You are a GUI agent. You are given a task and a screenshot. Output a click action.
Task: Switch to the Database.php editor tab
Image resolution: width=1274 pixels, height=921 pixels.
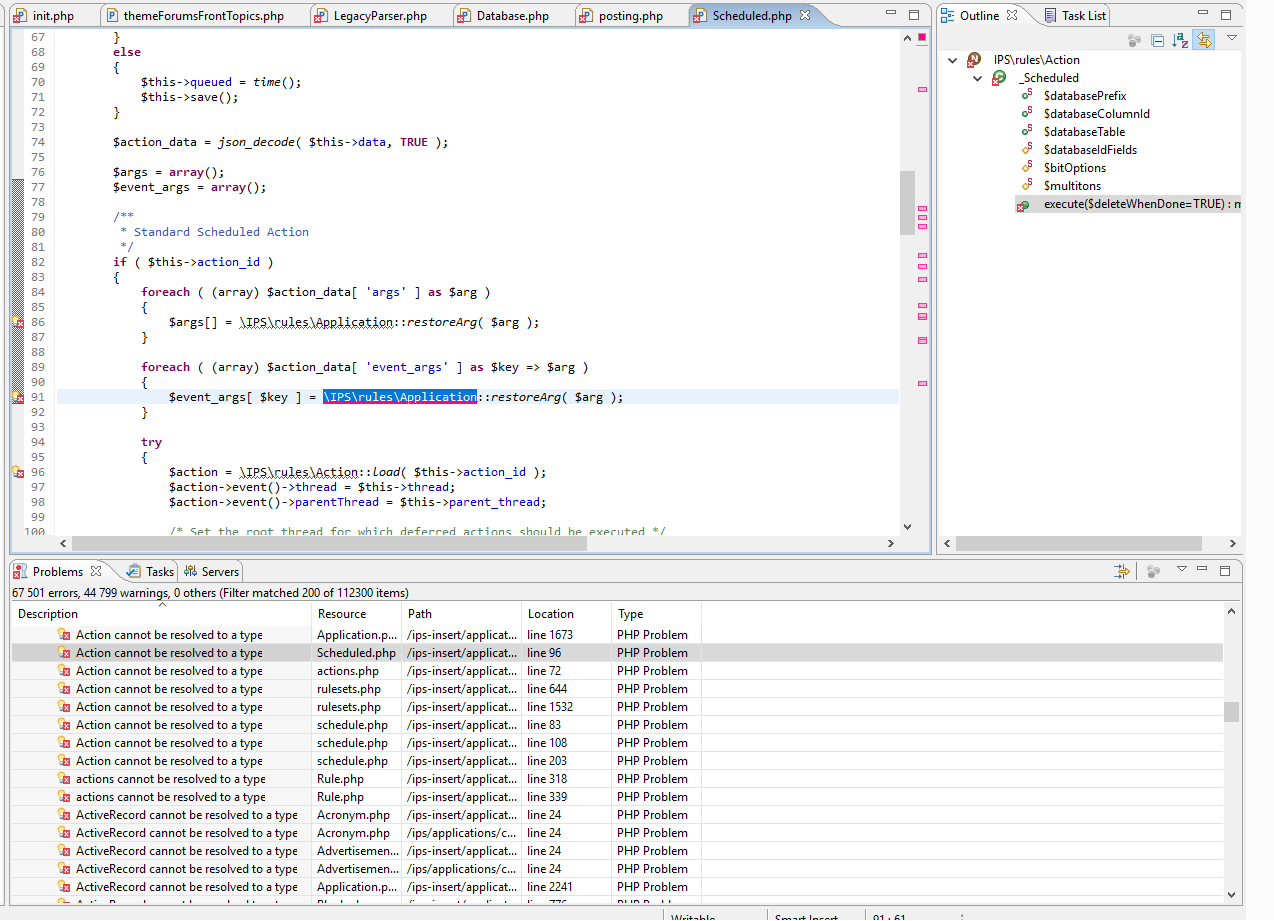point(511,16)
